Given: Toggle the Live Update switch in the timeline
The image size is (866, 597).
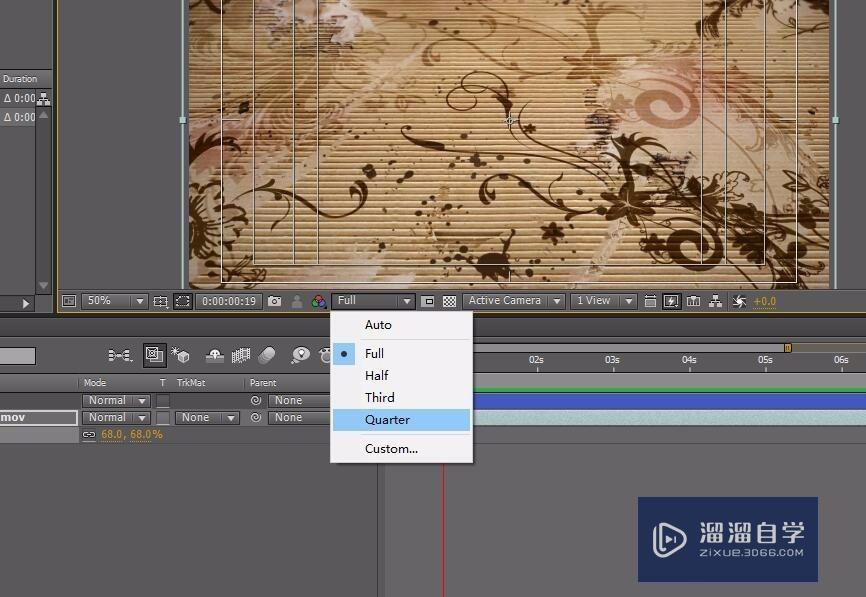Looking at the screenshot, I should click(x=155, y=355).
